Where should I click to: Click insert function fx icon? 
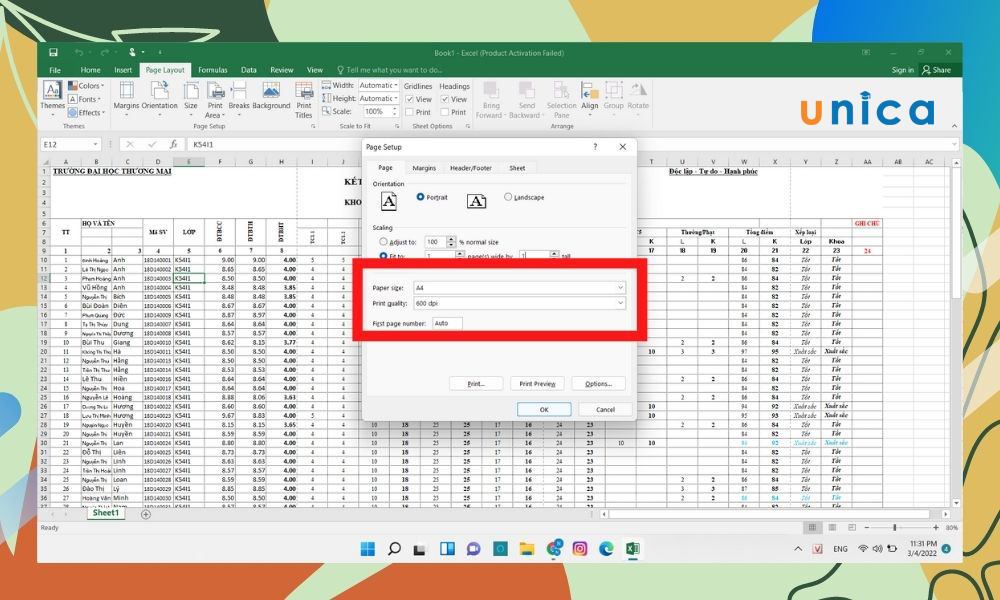173,145
